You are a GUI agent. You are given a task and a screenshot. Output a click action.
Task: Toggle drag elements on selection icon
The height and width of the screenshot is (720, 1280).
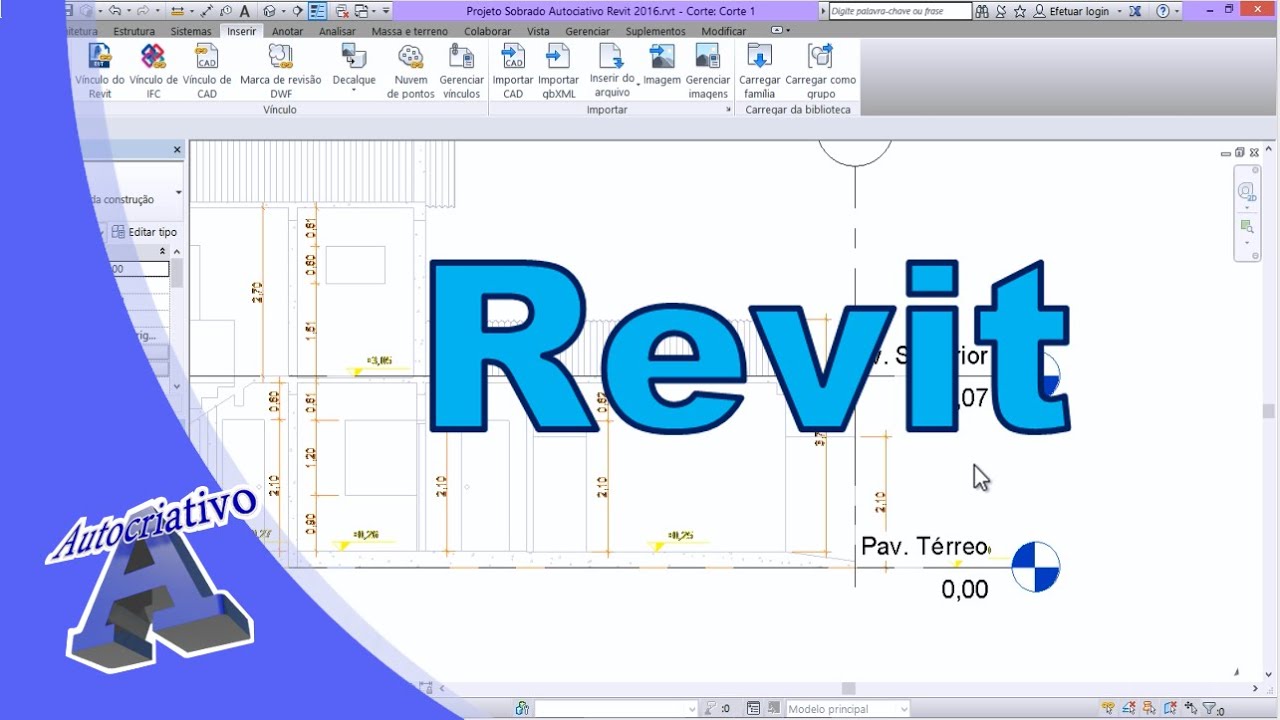1191,708
